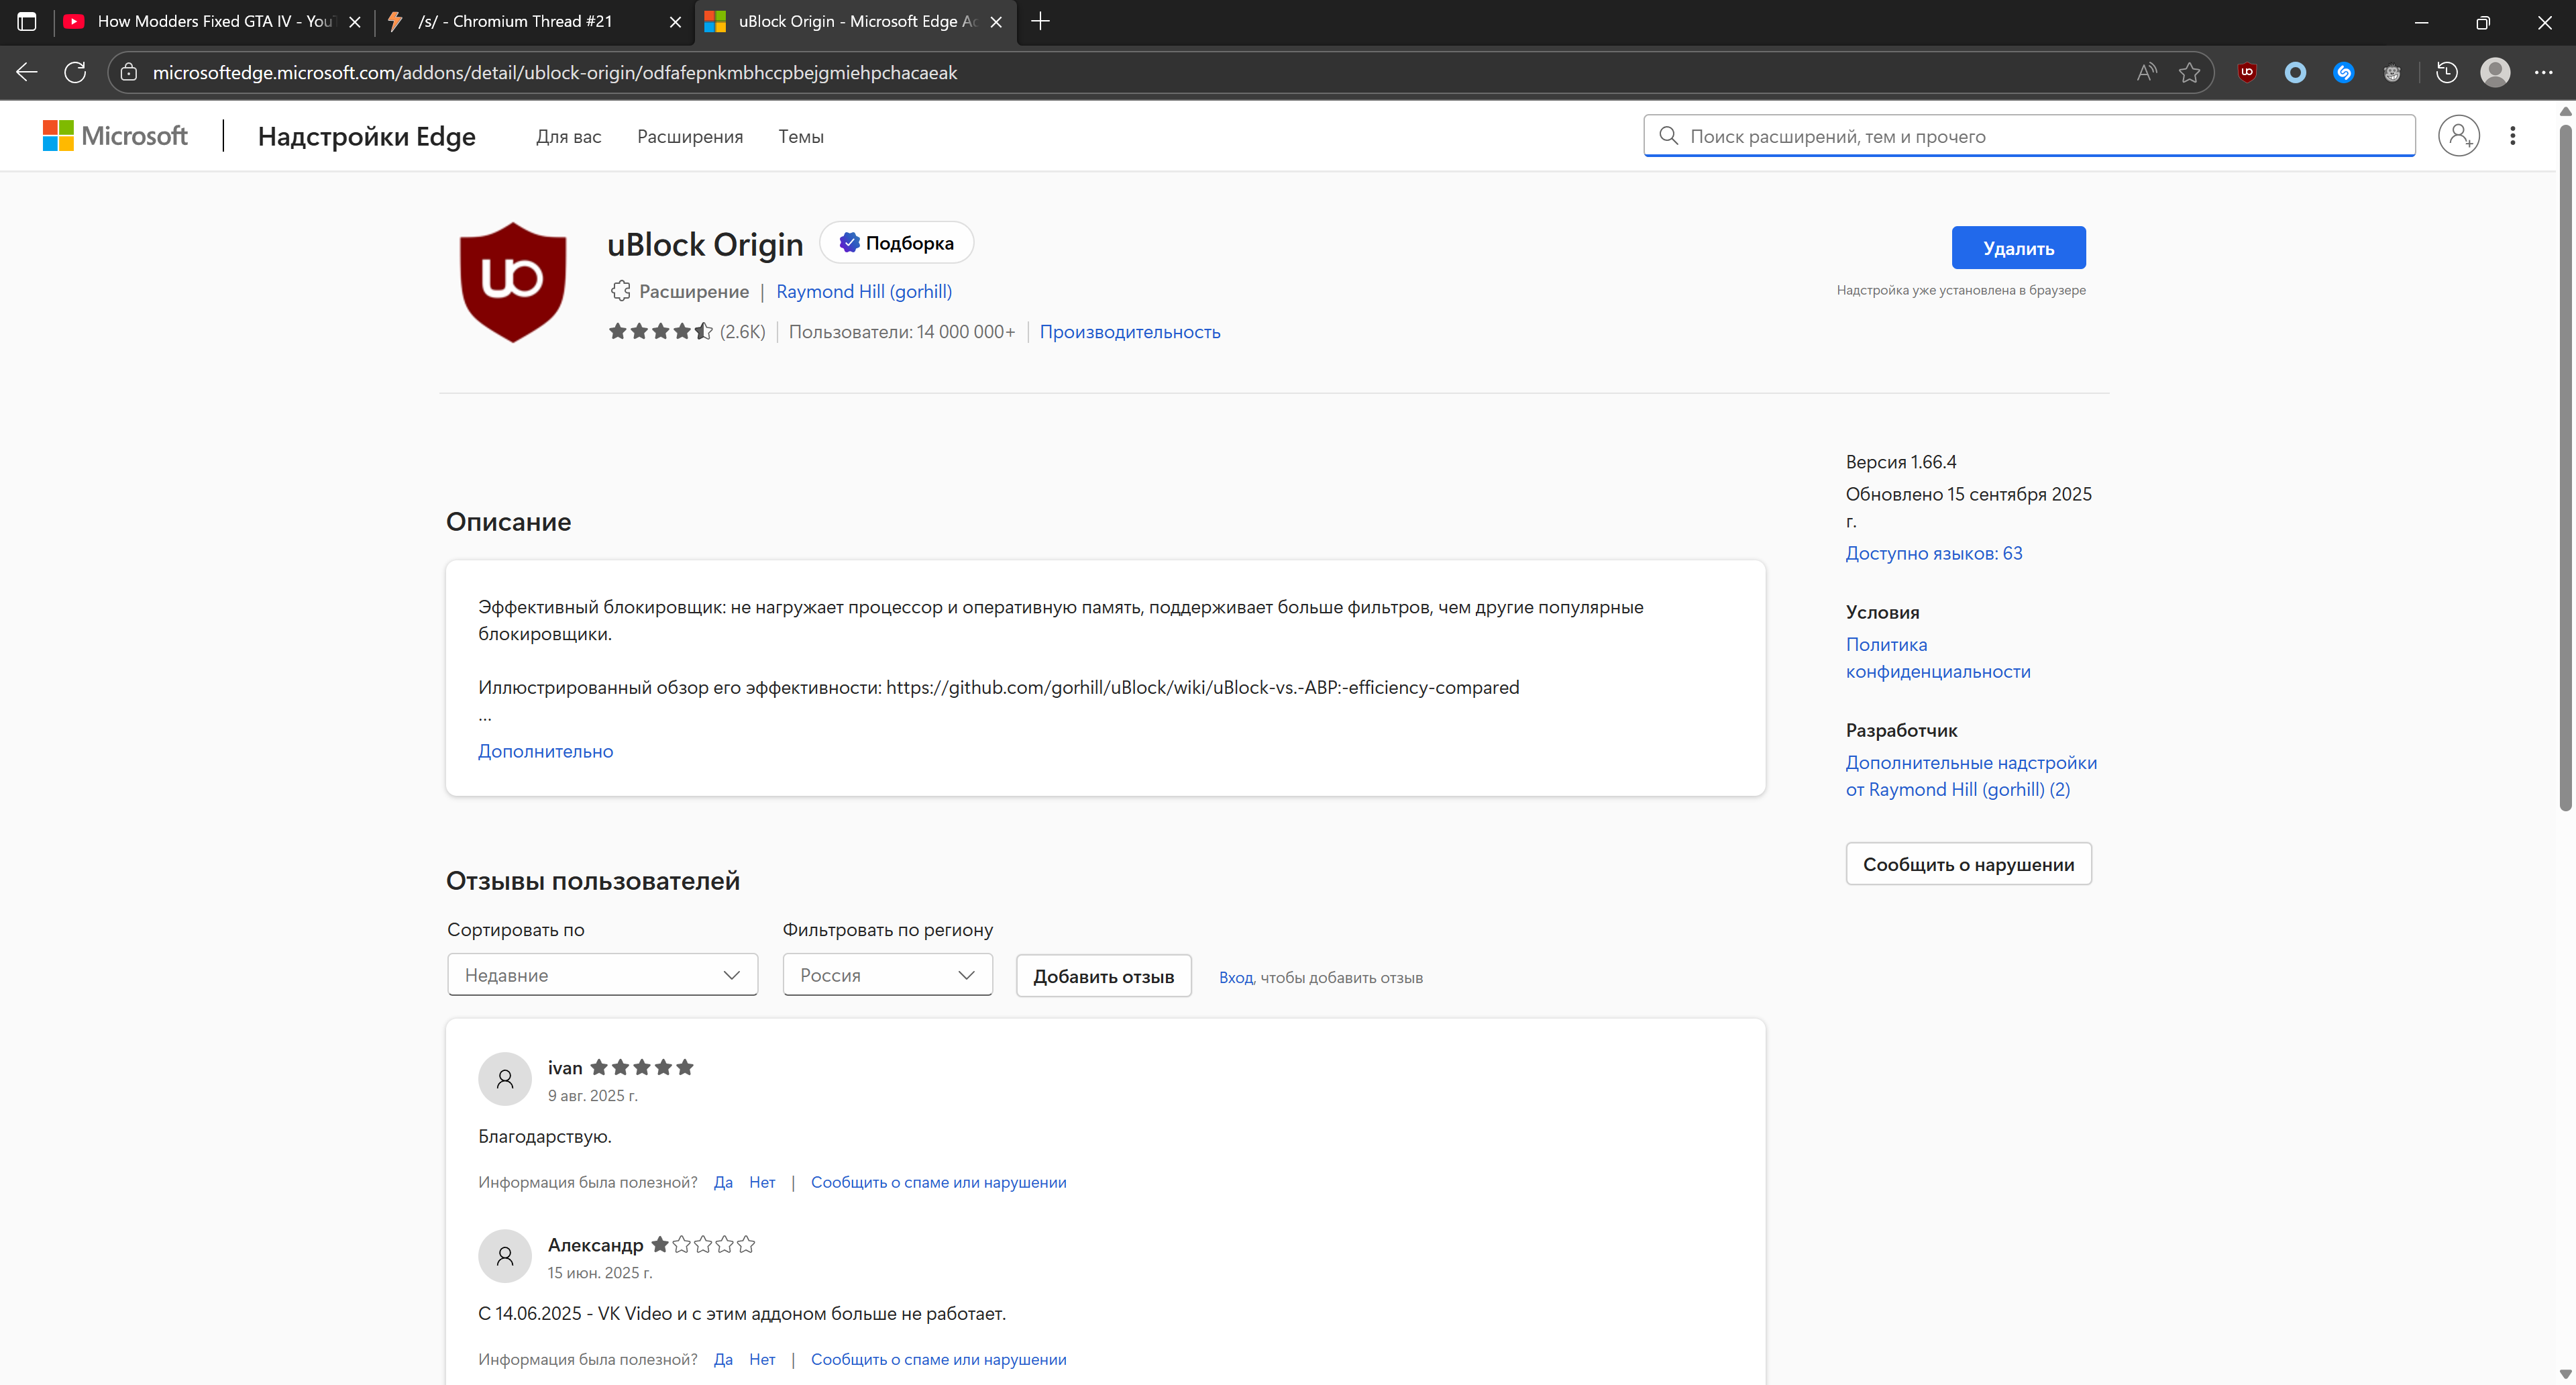Click the page vertical three-dots menu
Screen dimensions: 2576x1385
2512,136
